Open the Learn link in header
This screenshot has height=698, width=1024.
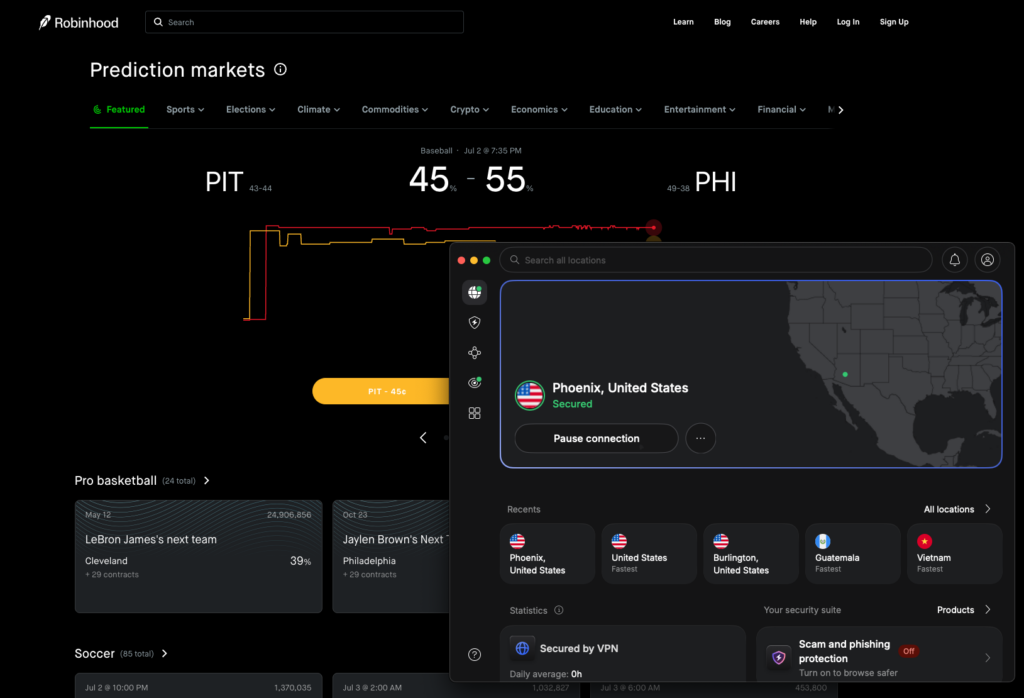pos(683,22)
